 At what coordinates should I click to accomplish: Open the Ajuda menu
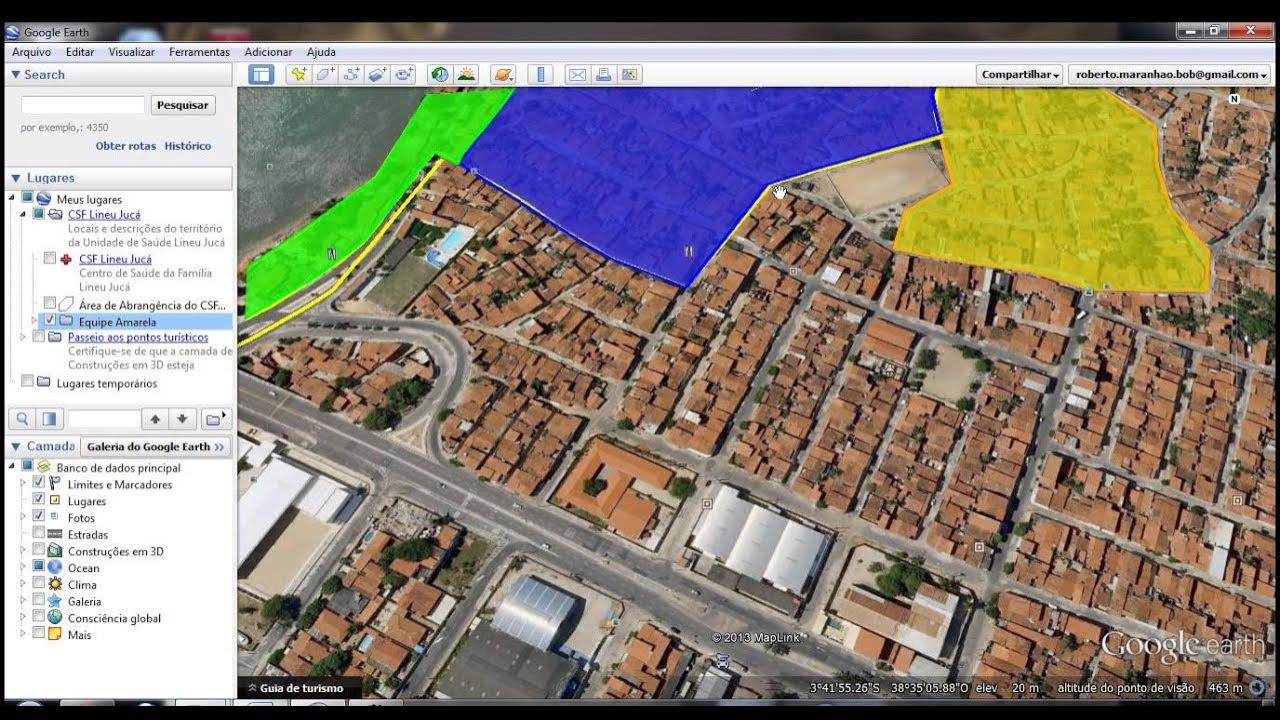[x=321, y=52]
